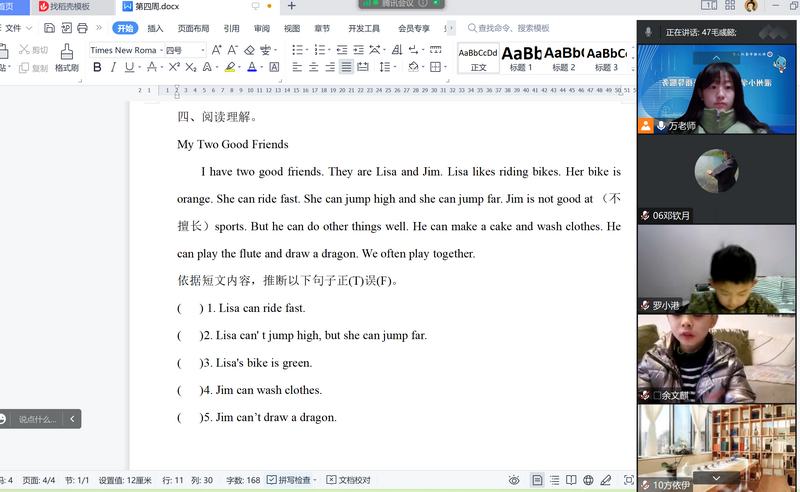Open the 页面布局 ribbon tab

click(x=193, y=28)
